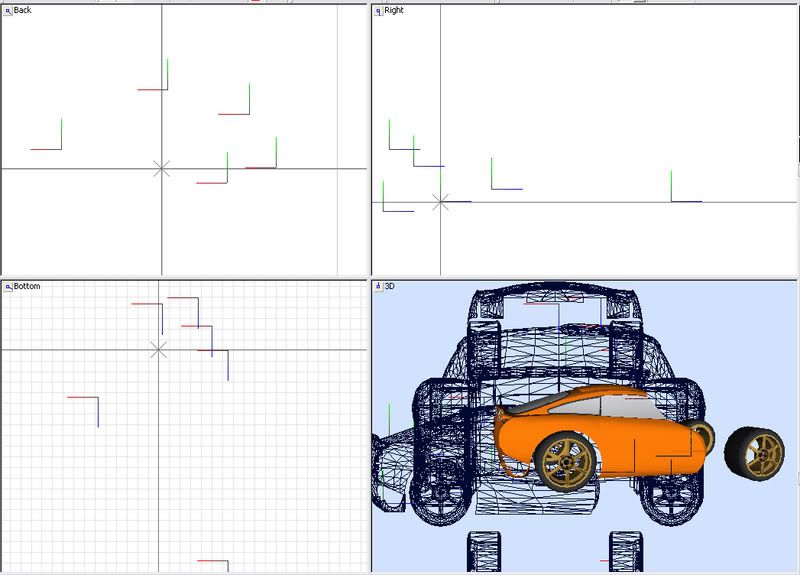
Task: Click the origin crosshair in Bottom view
Action: point(158,349)
